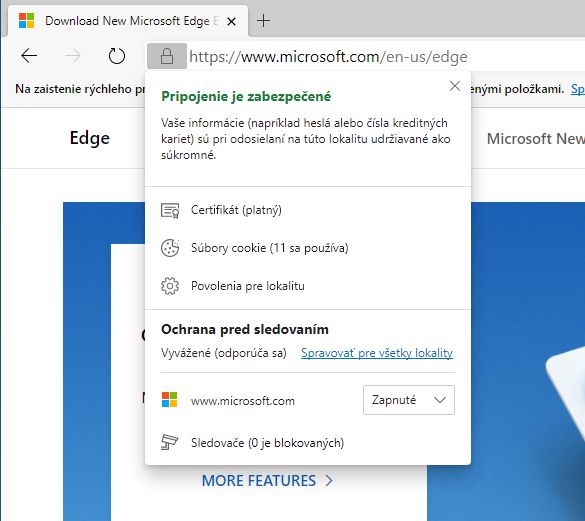Go back with the back arrow
Viewport: 585px width, 521px height.
[29, 56]
